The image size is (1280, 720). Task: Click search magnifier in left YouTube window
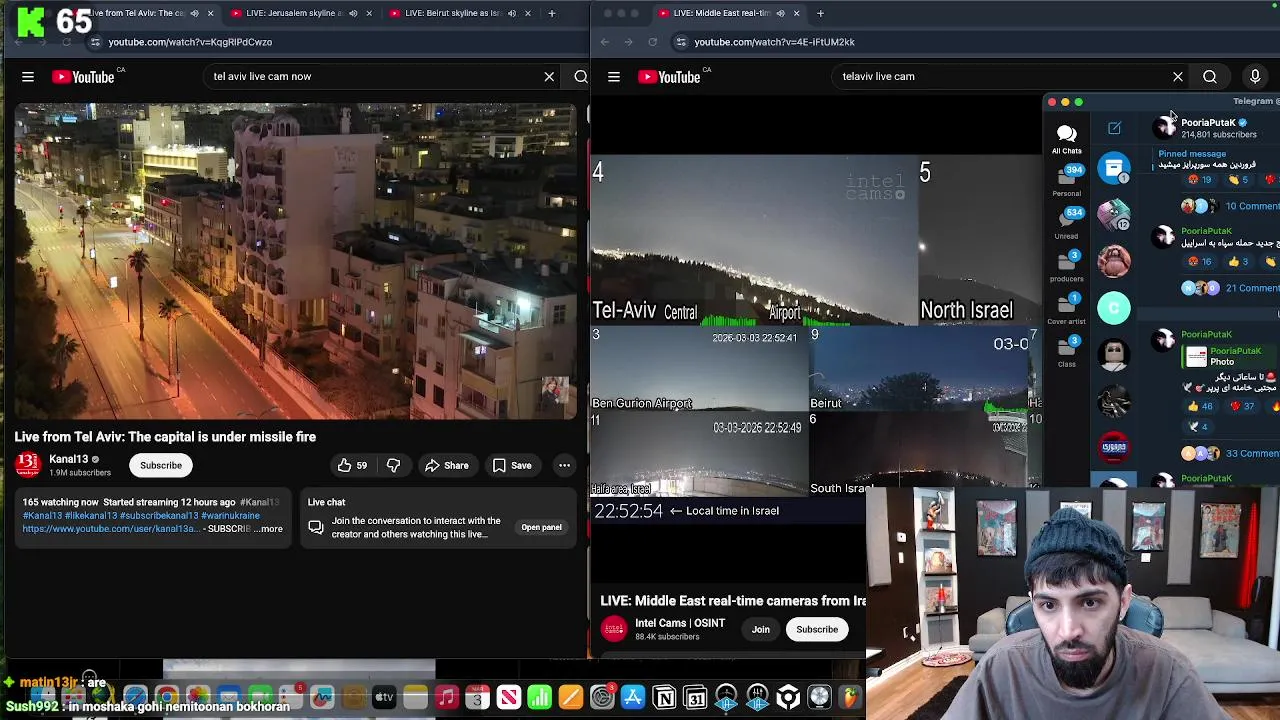pos(581,76)
